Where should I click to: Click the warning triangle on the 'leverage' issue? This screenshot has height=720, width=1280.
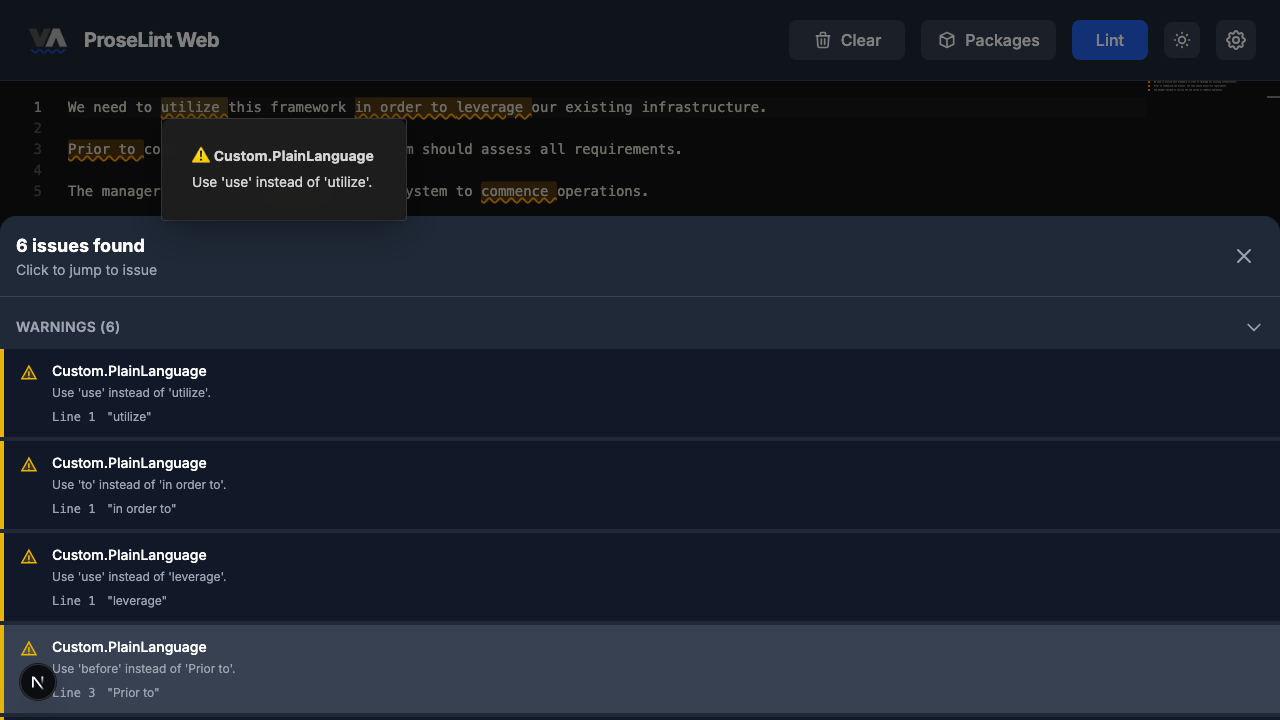tap(29, 556)
